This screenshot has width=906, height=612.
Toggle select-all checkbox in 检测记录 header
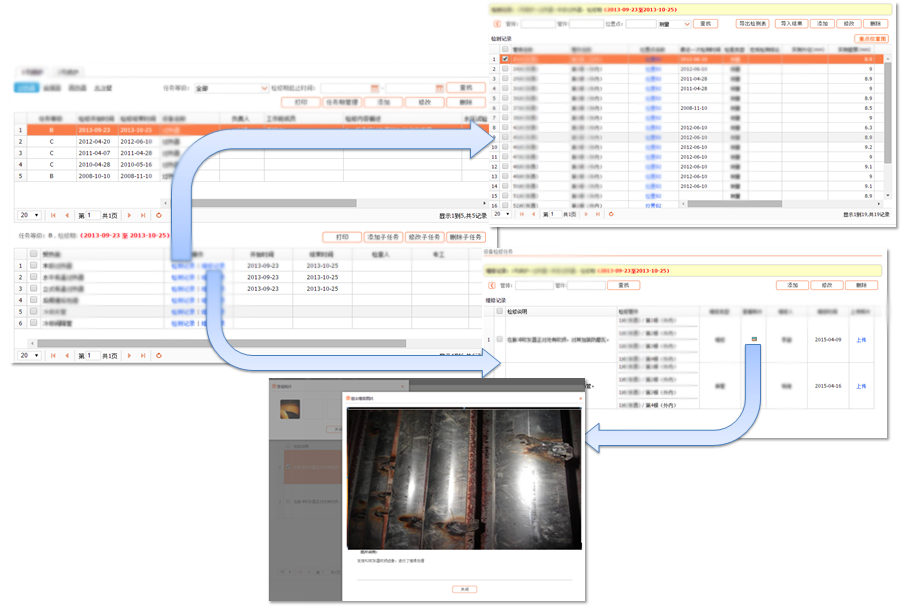(505, 49)
